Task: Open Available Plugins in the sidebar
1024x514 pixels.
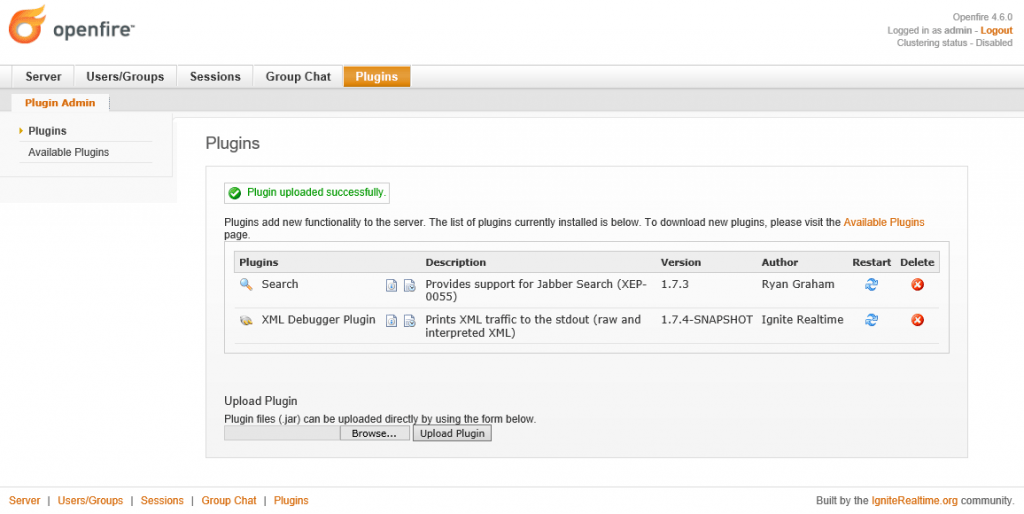Action: (x=69, y=152)
